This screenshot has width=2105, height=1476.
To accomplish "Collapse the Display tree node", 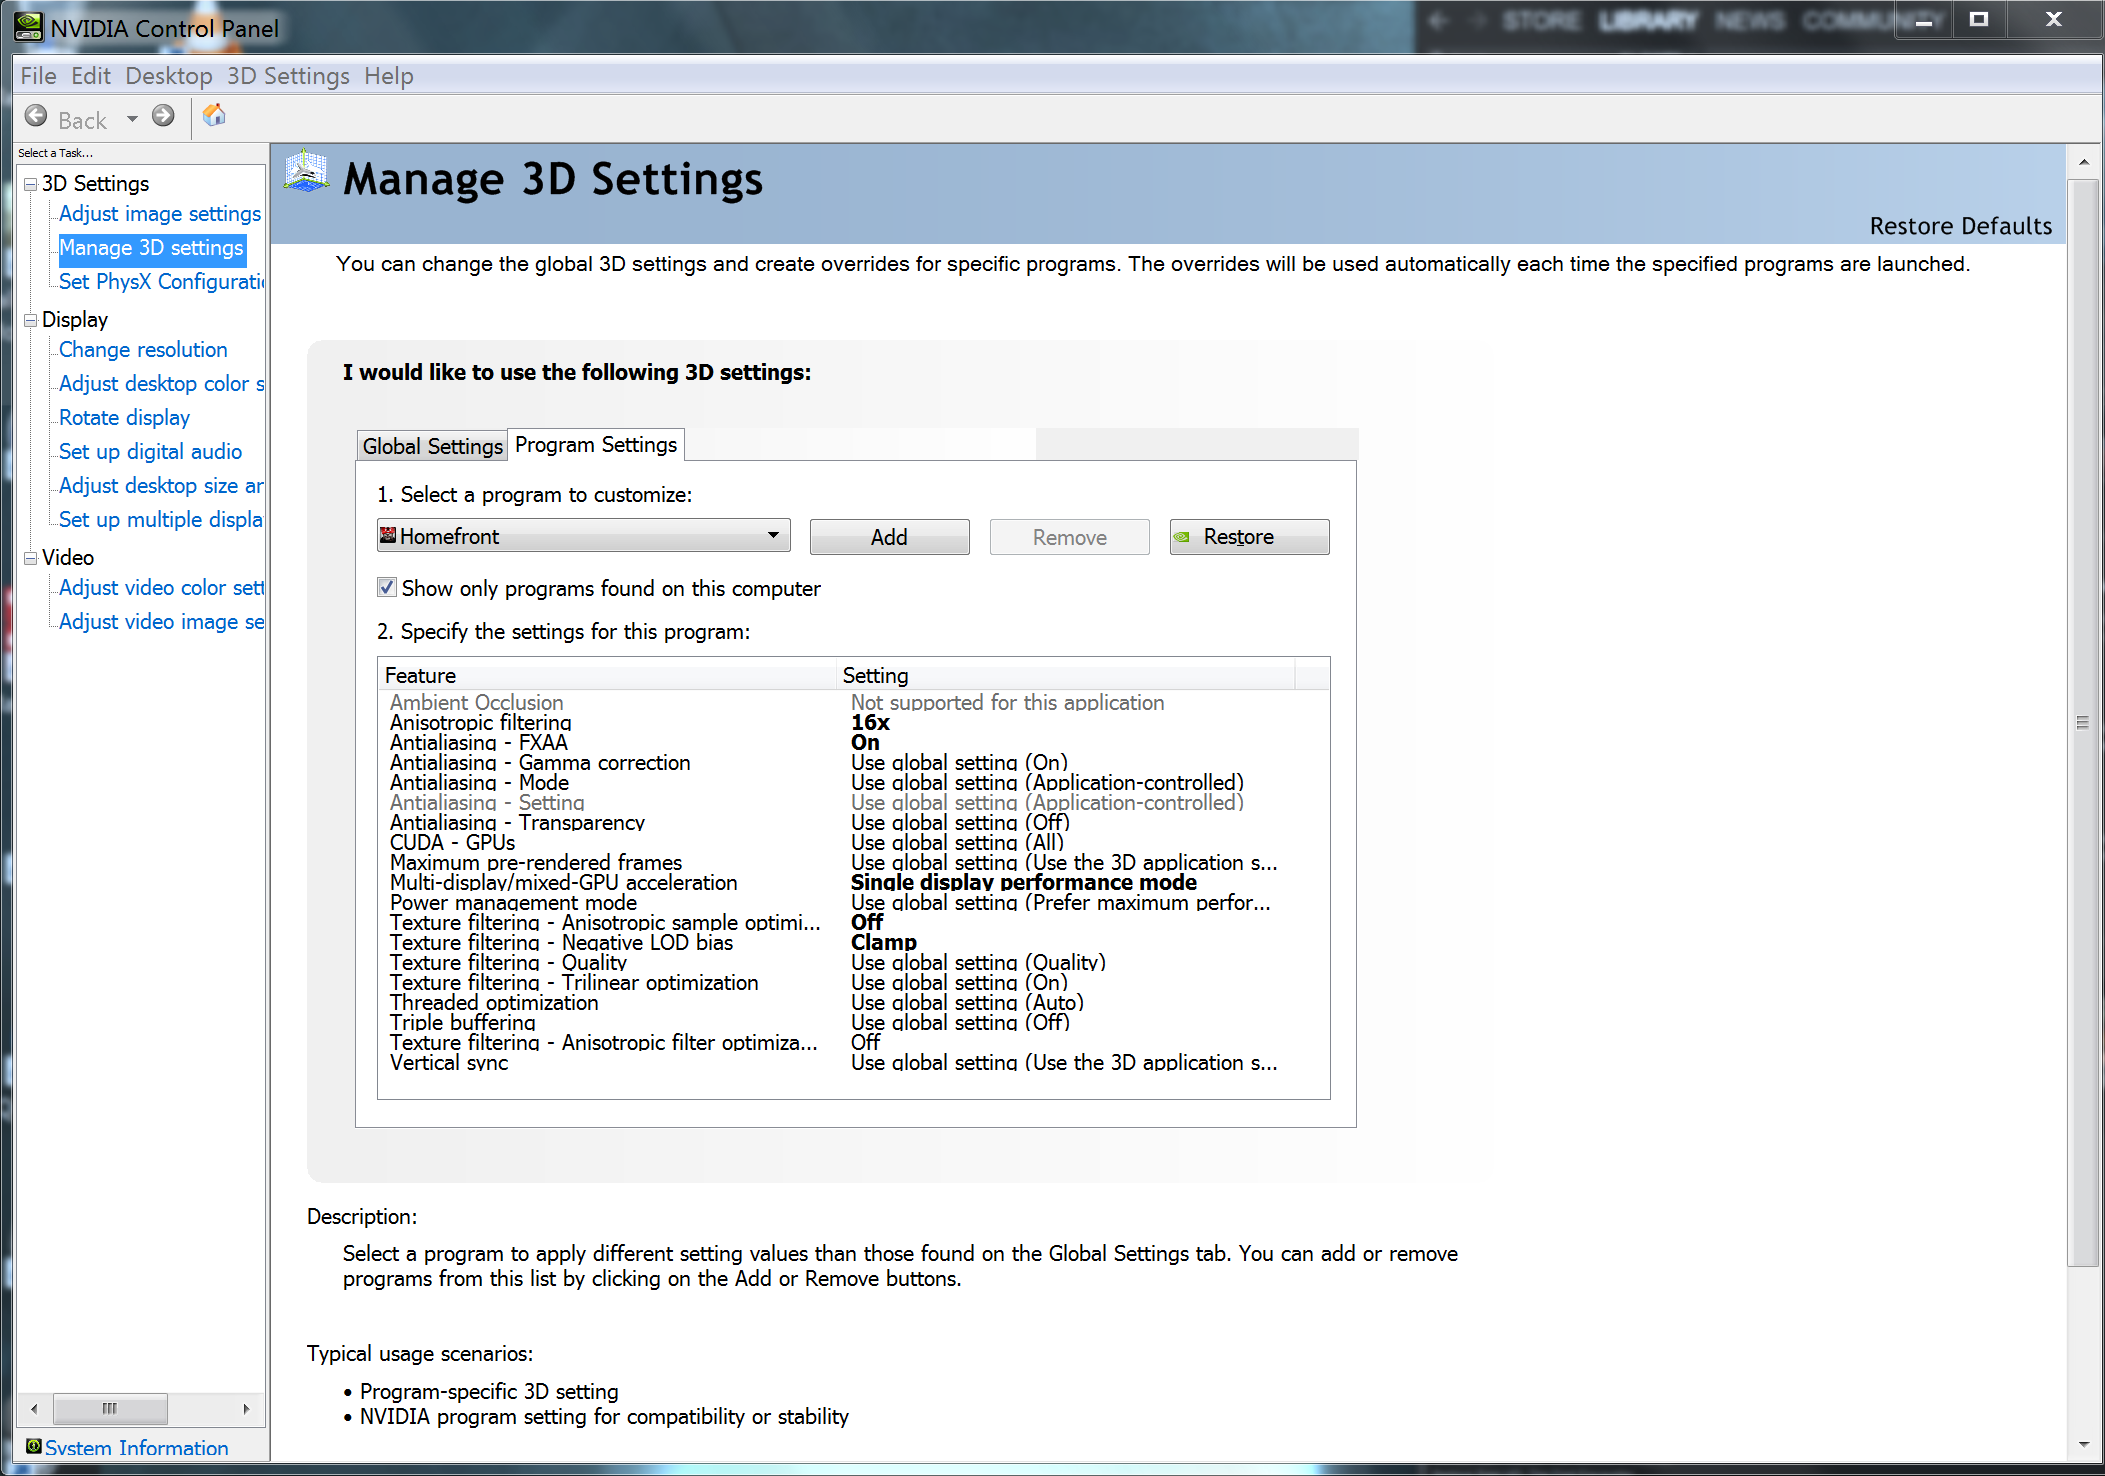I will [31, 320].
